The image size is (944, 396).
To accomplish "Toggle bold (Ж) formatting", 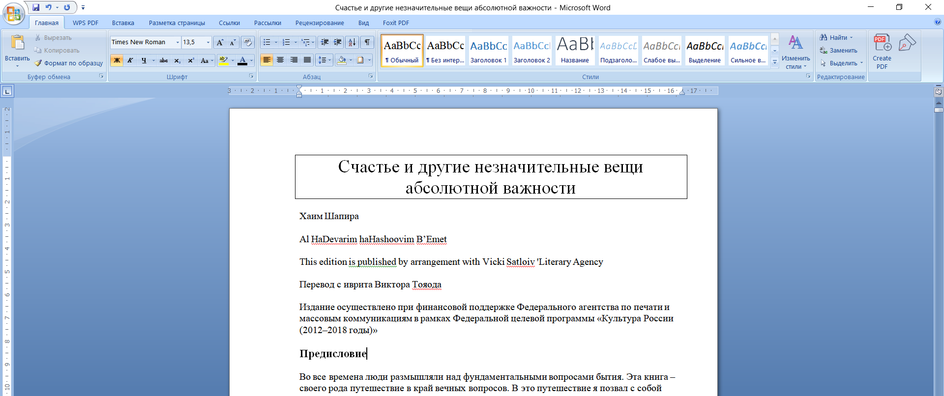I will [x=116, y=60].
